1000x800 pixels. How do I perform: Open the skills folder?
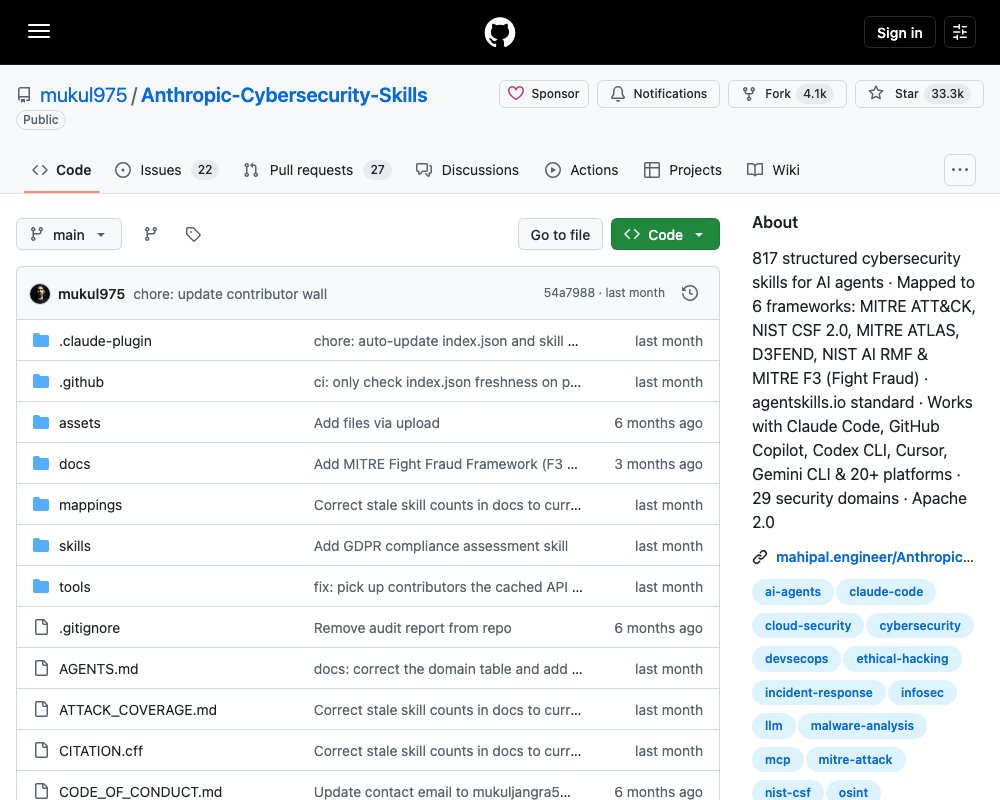(x=75, y=546)
